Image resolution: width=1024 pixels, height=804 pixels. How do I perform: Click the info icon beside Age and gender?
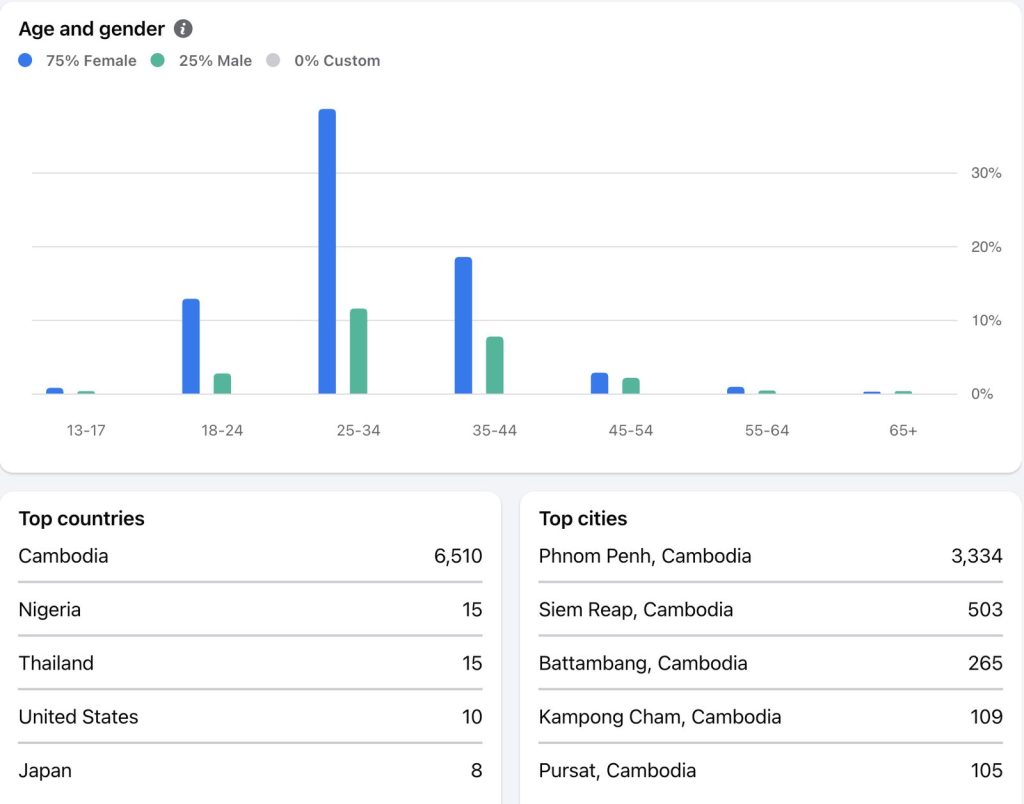click(x=183, y=29)
